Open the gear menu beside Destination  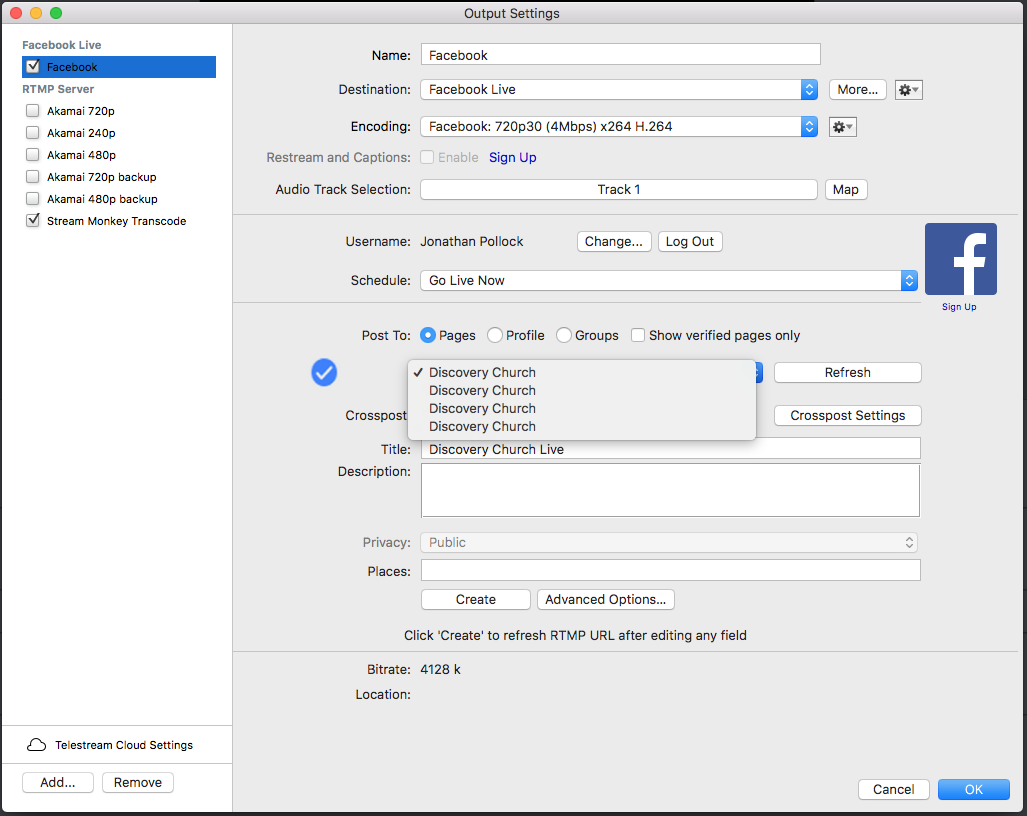point(908,90)
